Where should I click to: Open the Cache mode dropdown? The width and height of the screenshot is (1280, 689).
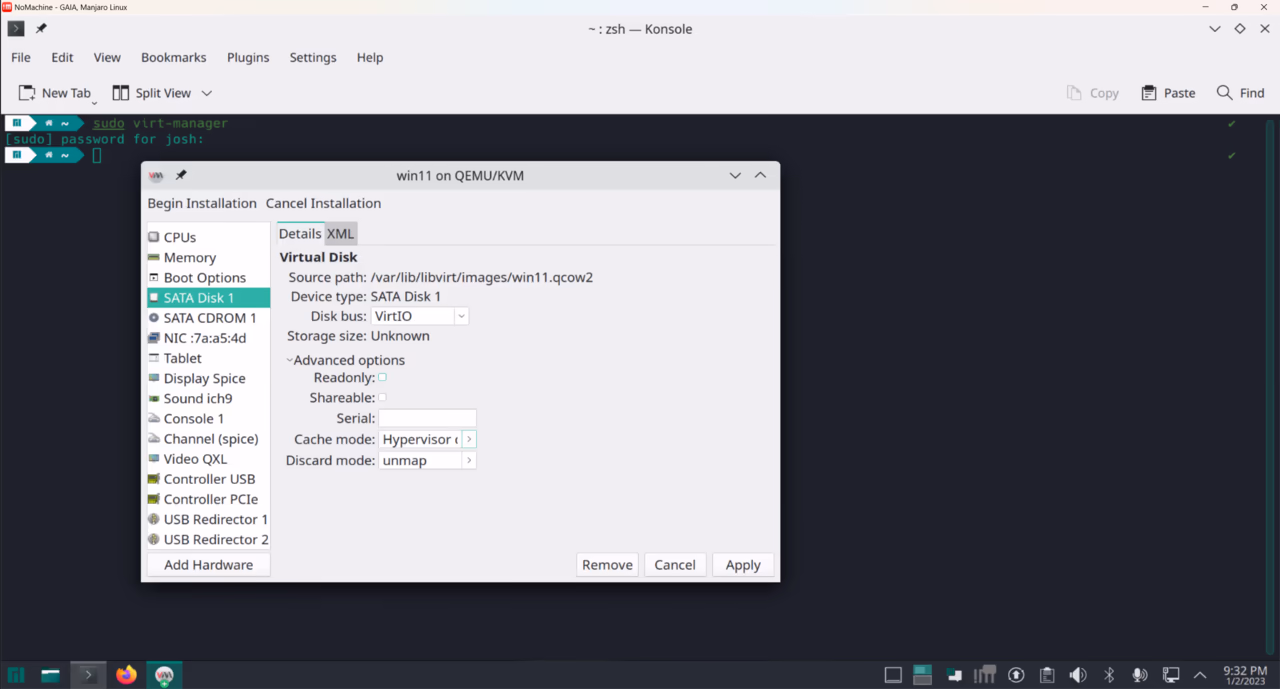pyautogui.click(x=468, y=439)
